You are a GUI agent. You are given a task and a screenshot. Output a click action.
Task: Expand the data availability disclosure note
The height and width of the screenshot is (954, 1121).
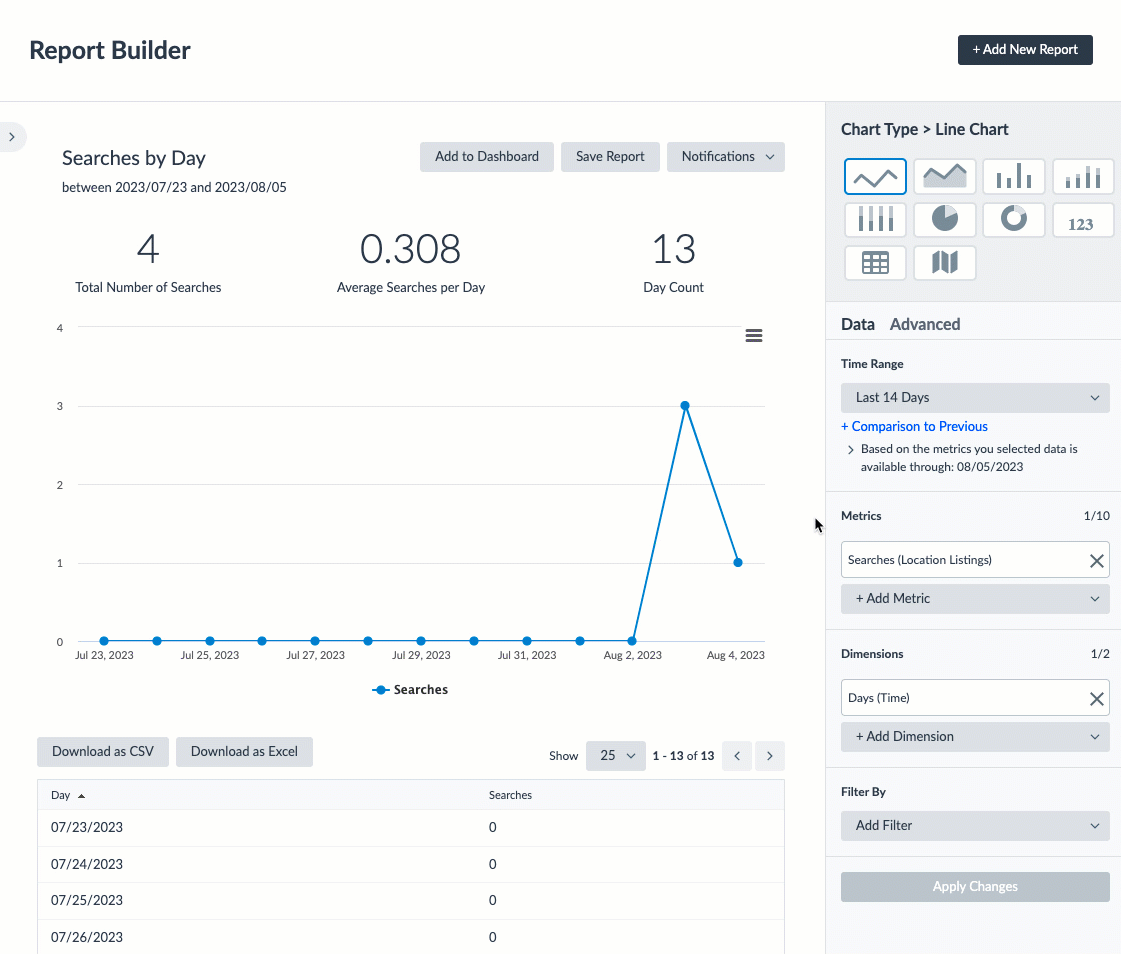[x=850, y=449]
